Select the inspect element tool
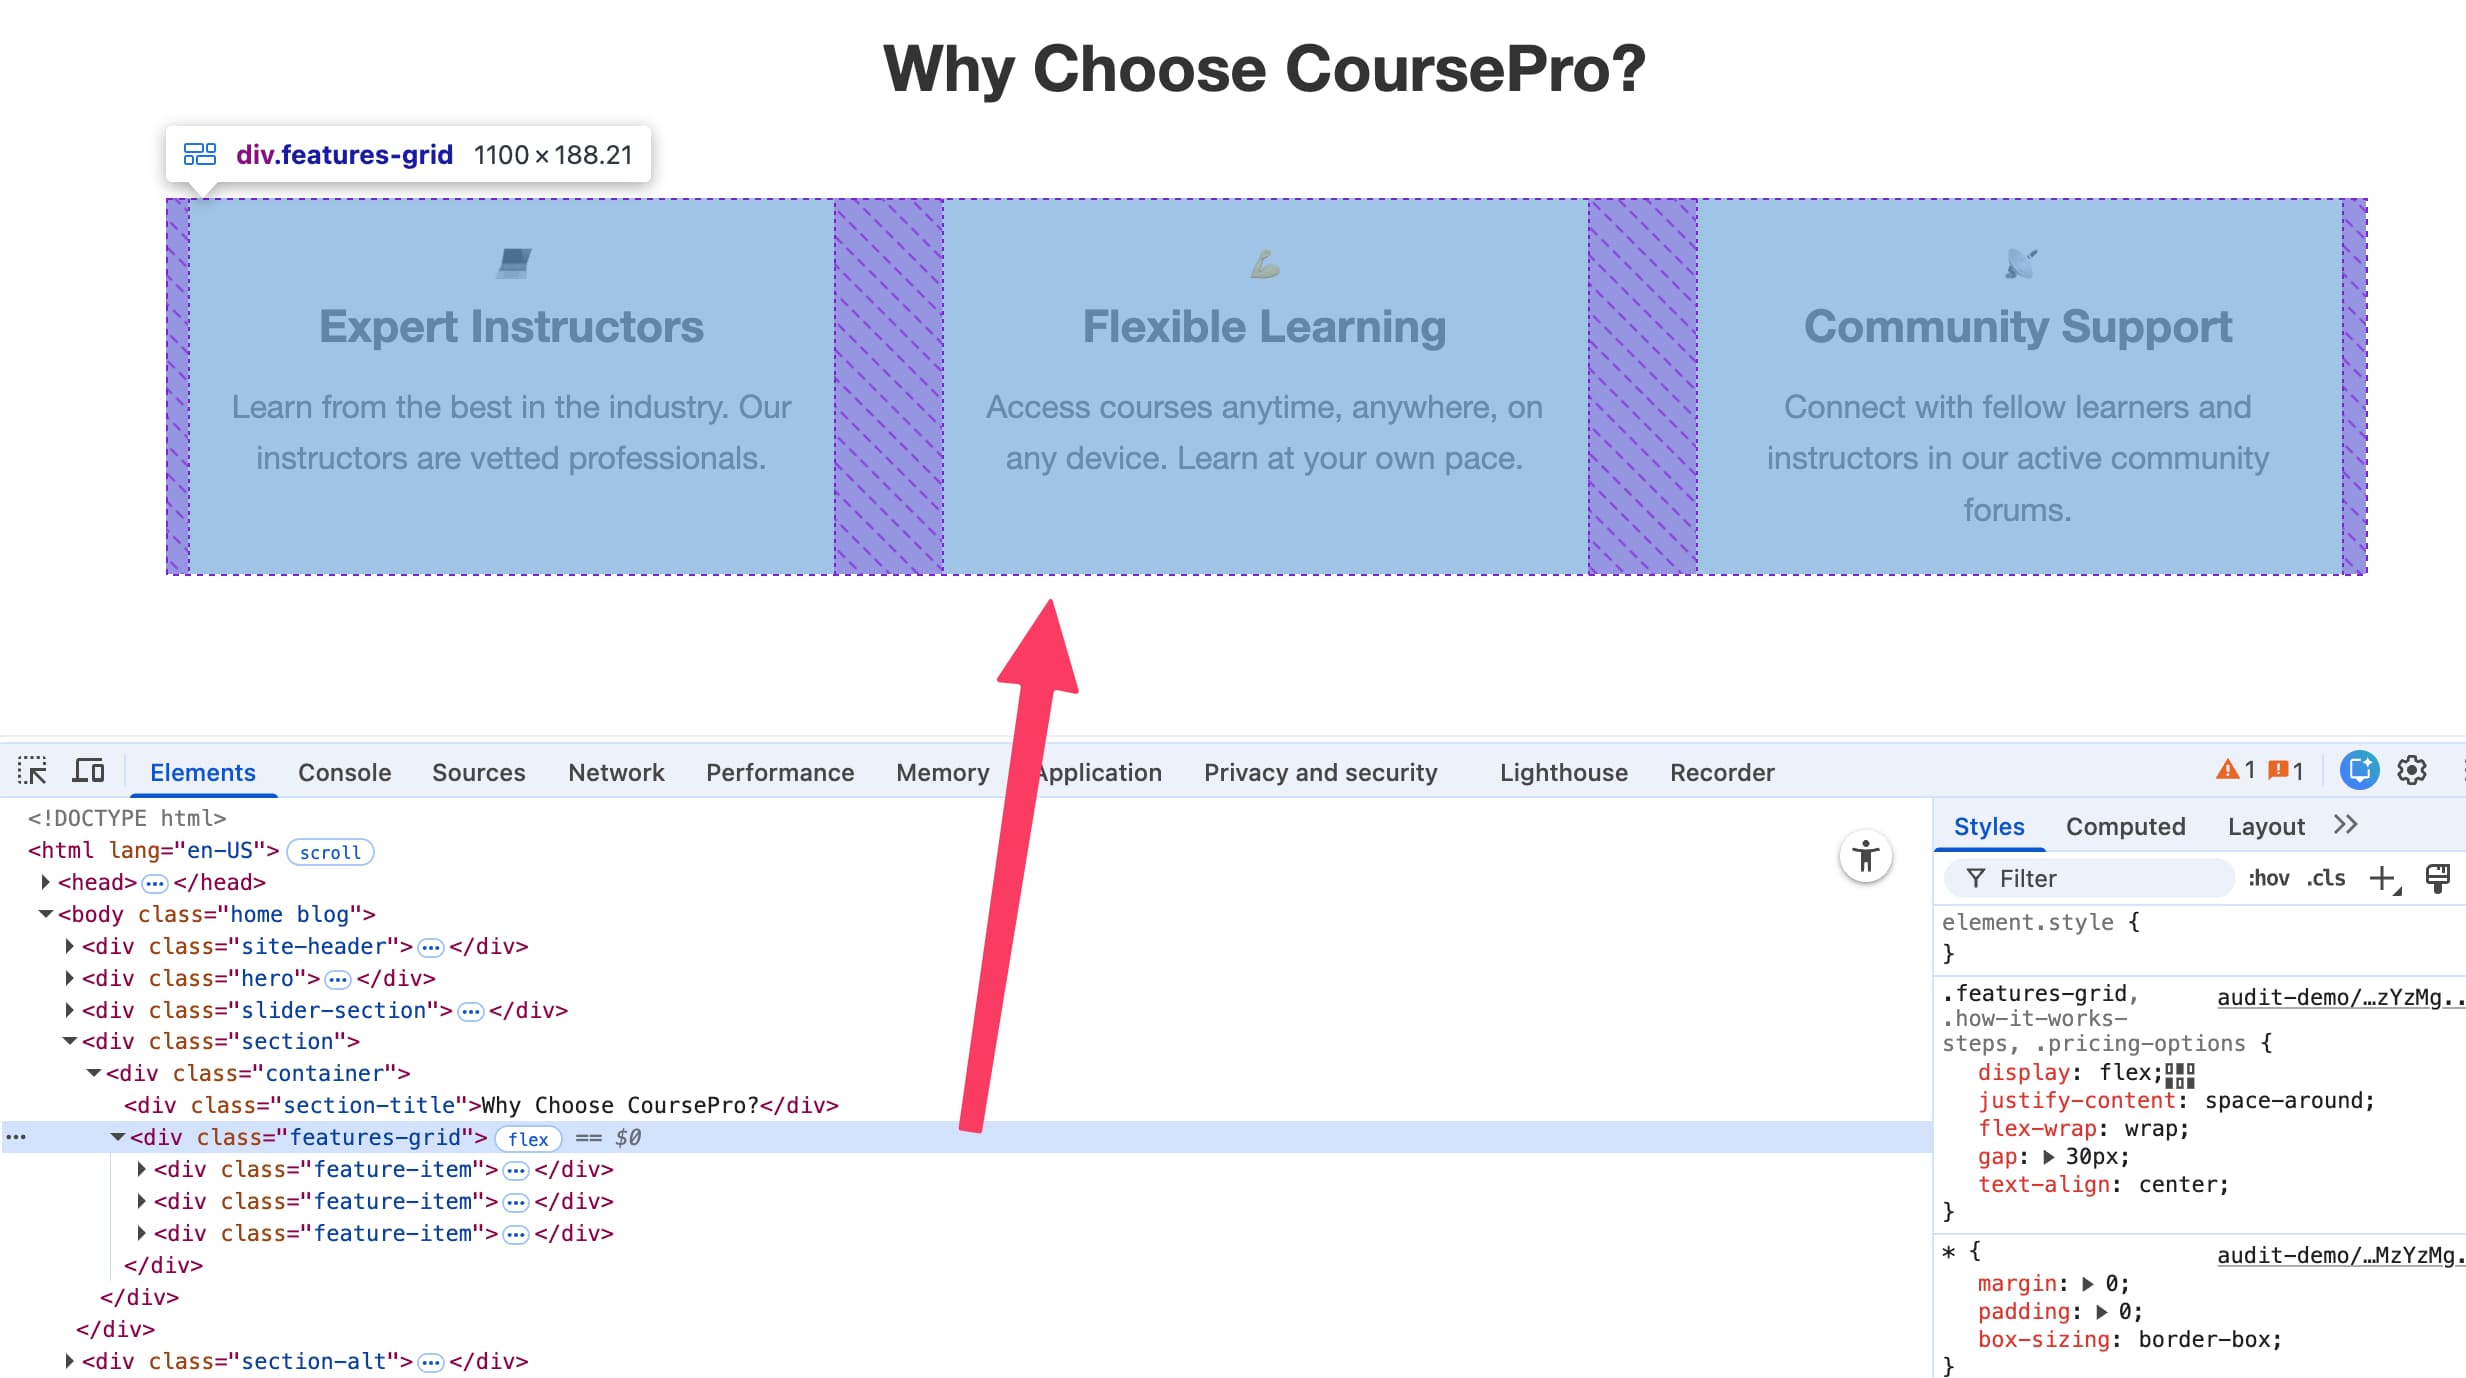 point(31,770)
